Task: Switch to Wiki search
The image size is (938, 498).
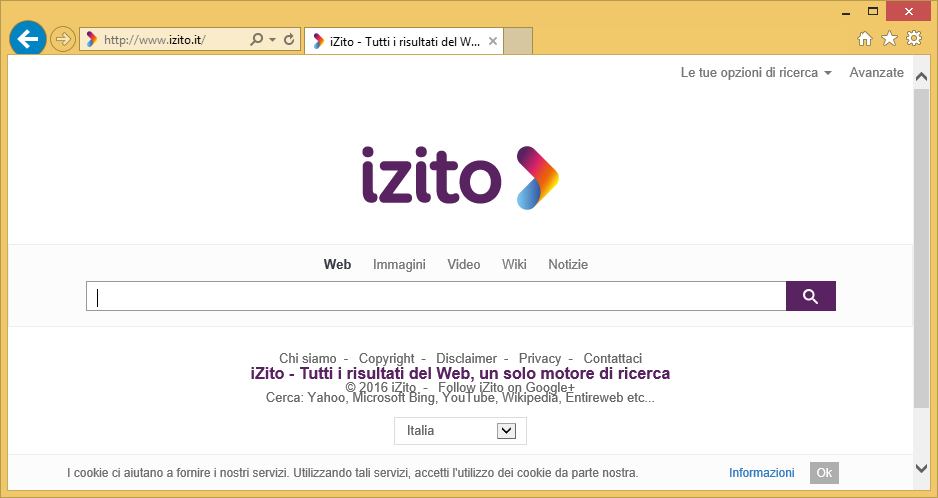Action: coord(514,265)
